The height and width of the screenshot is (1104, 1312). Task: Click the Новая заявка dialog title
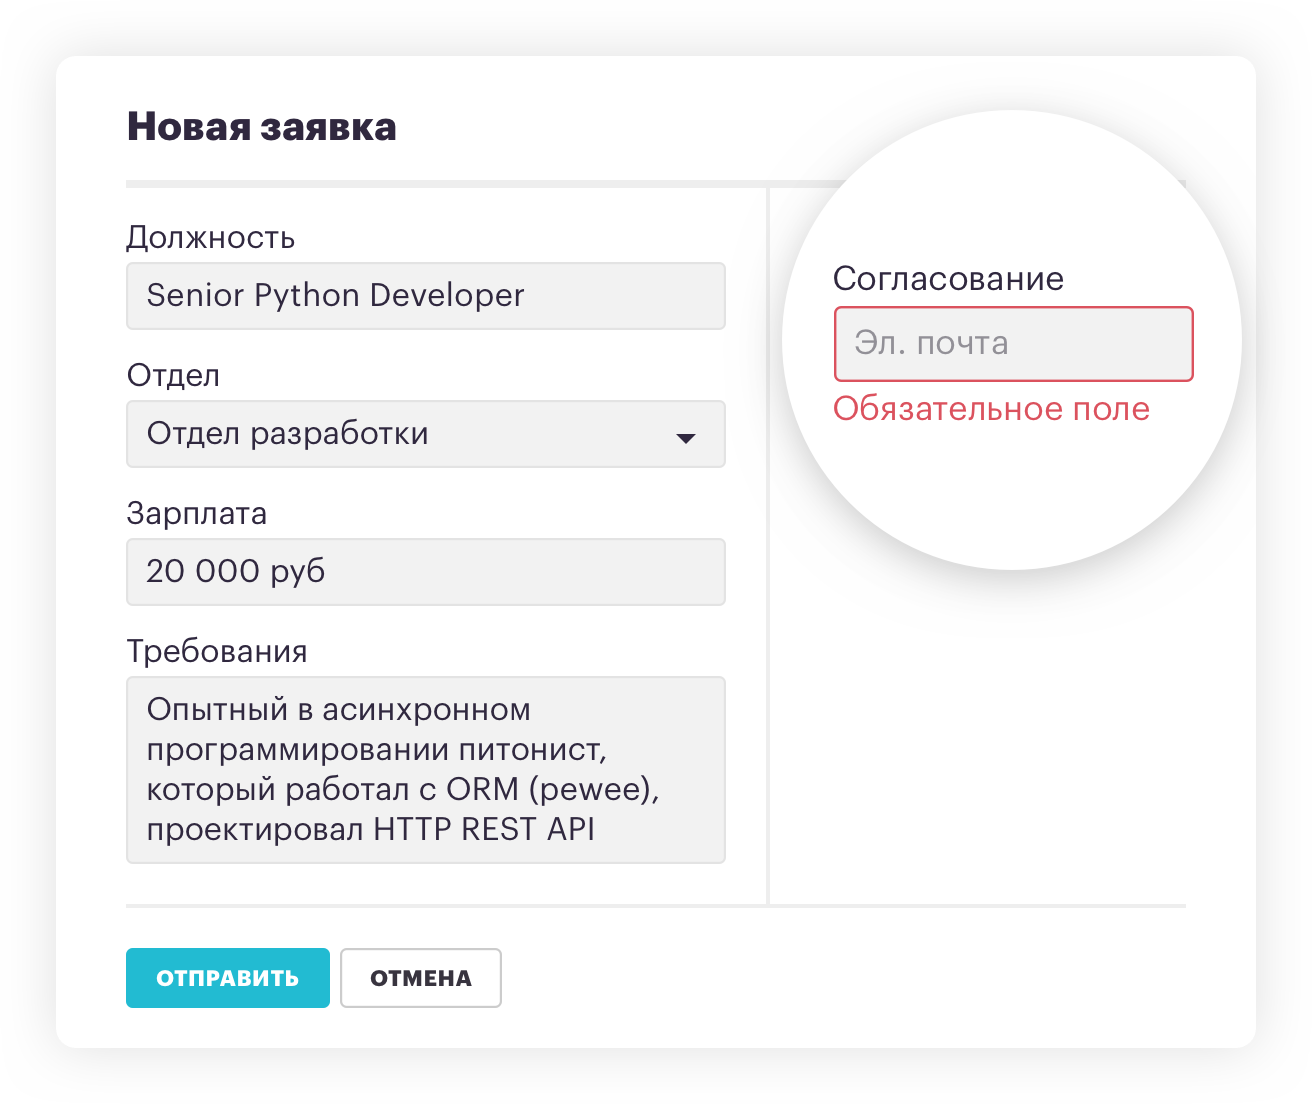[261, 127]
